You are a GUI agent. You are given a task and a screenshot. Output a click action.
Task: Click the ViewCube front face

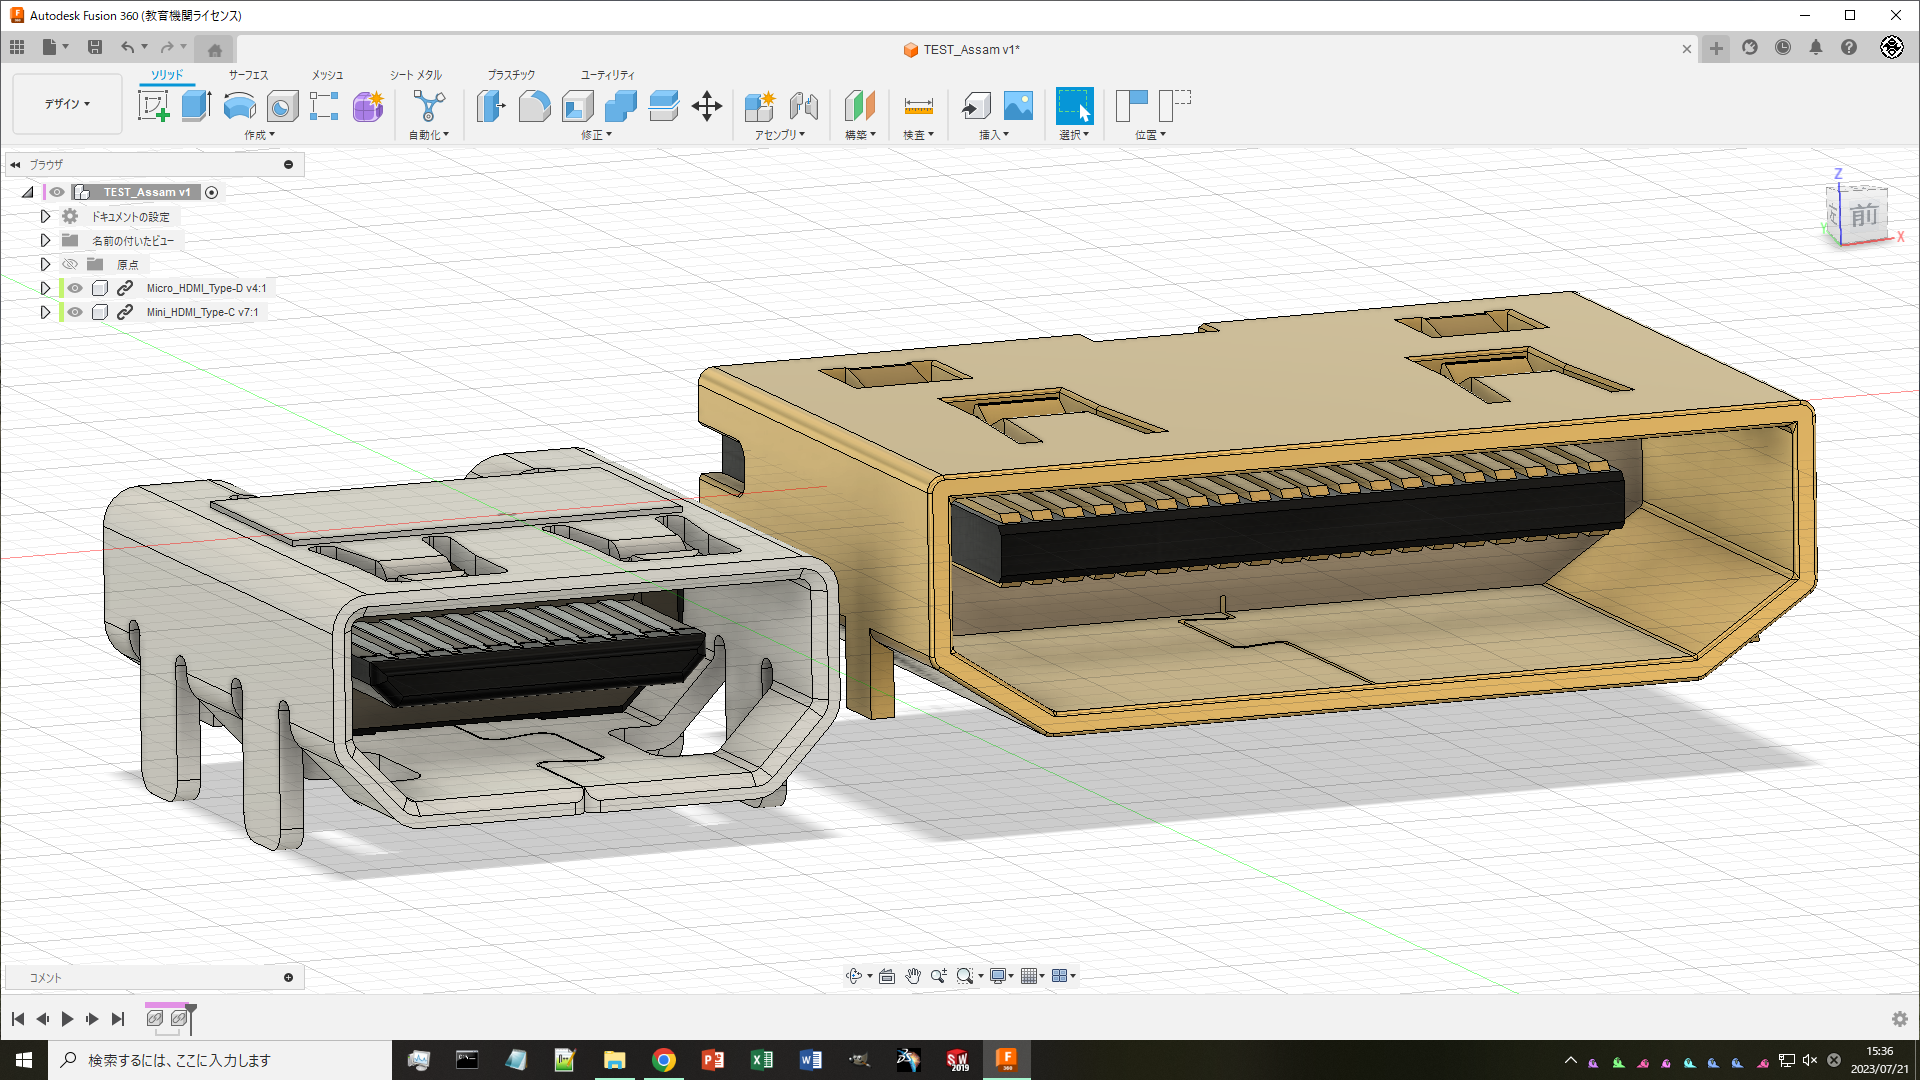pyautogui.click(x=1863, y=215)
